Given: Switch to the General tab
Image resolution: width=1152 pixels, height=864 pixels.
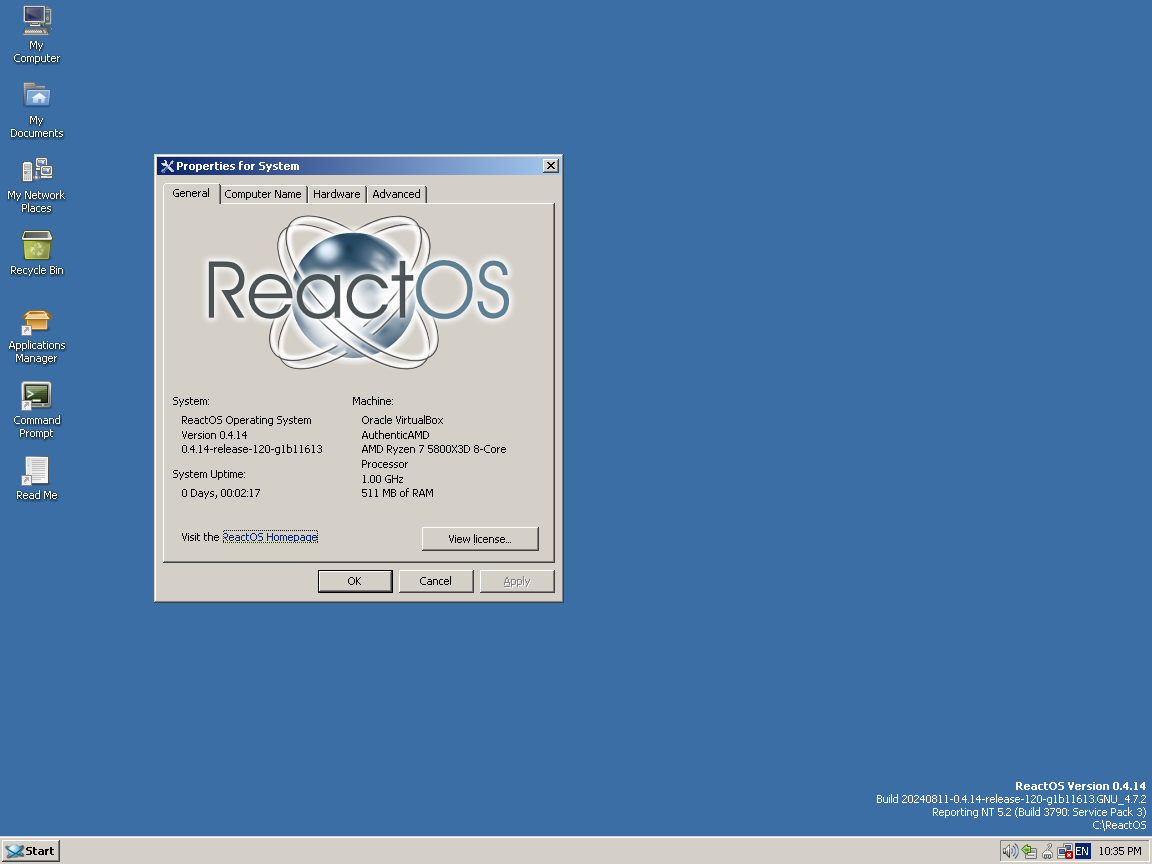Looking at the screenshot, I should pyautogui.click(x=191, y=193).
